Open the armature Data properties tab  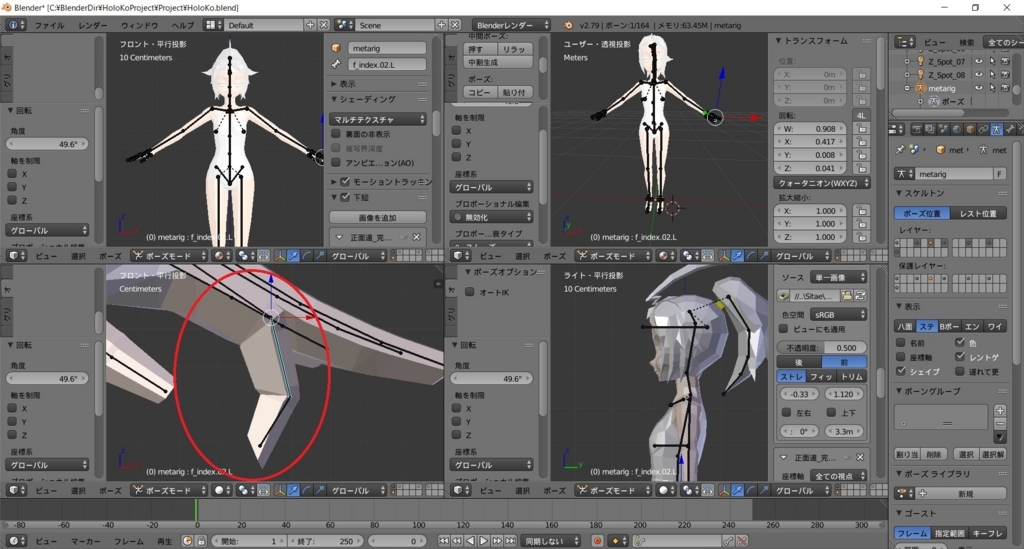[x=997, y=129]
